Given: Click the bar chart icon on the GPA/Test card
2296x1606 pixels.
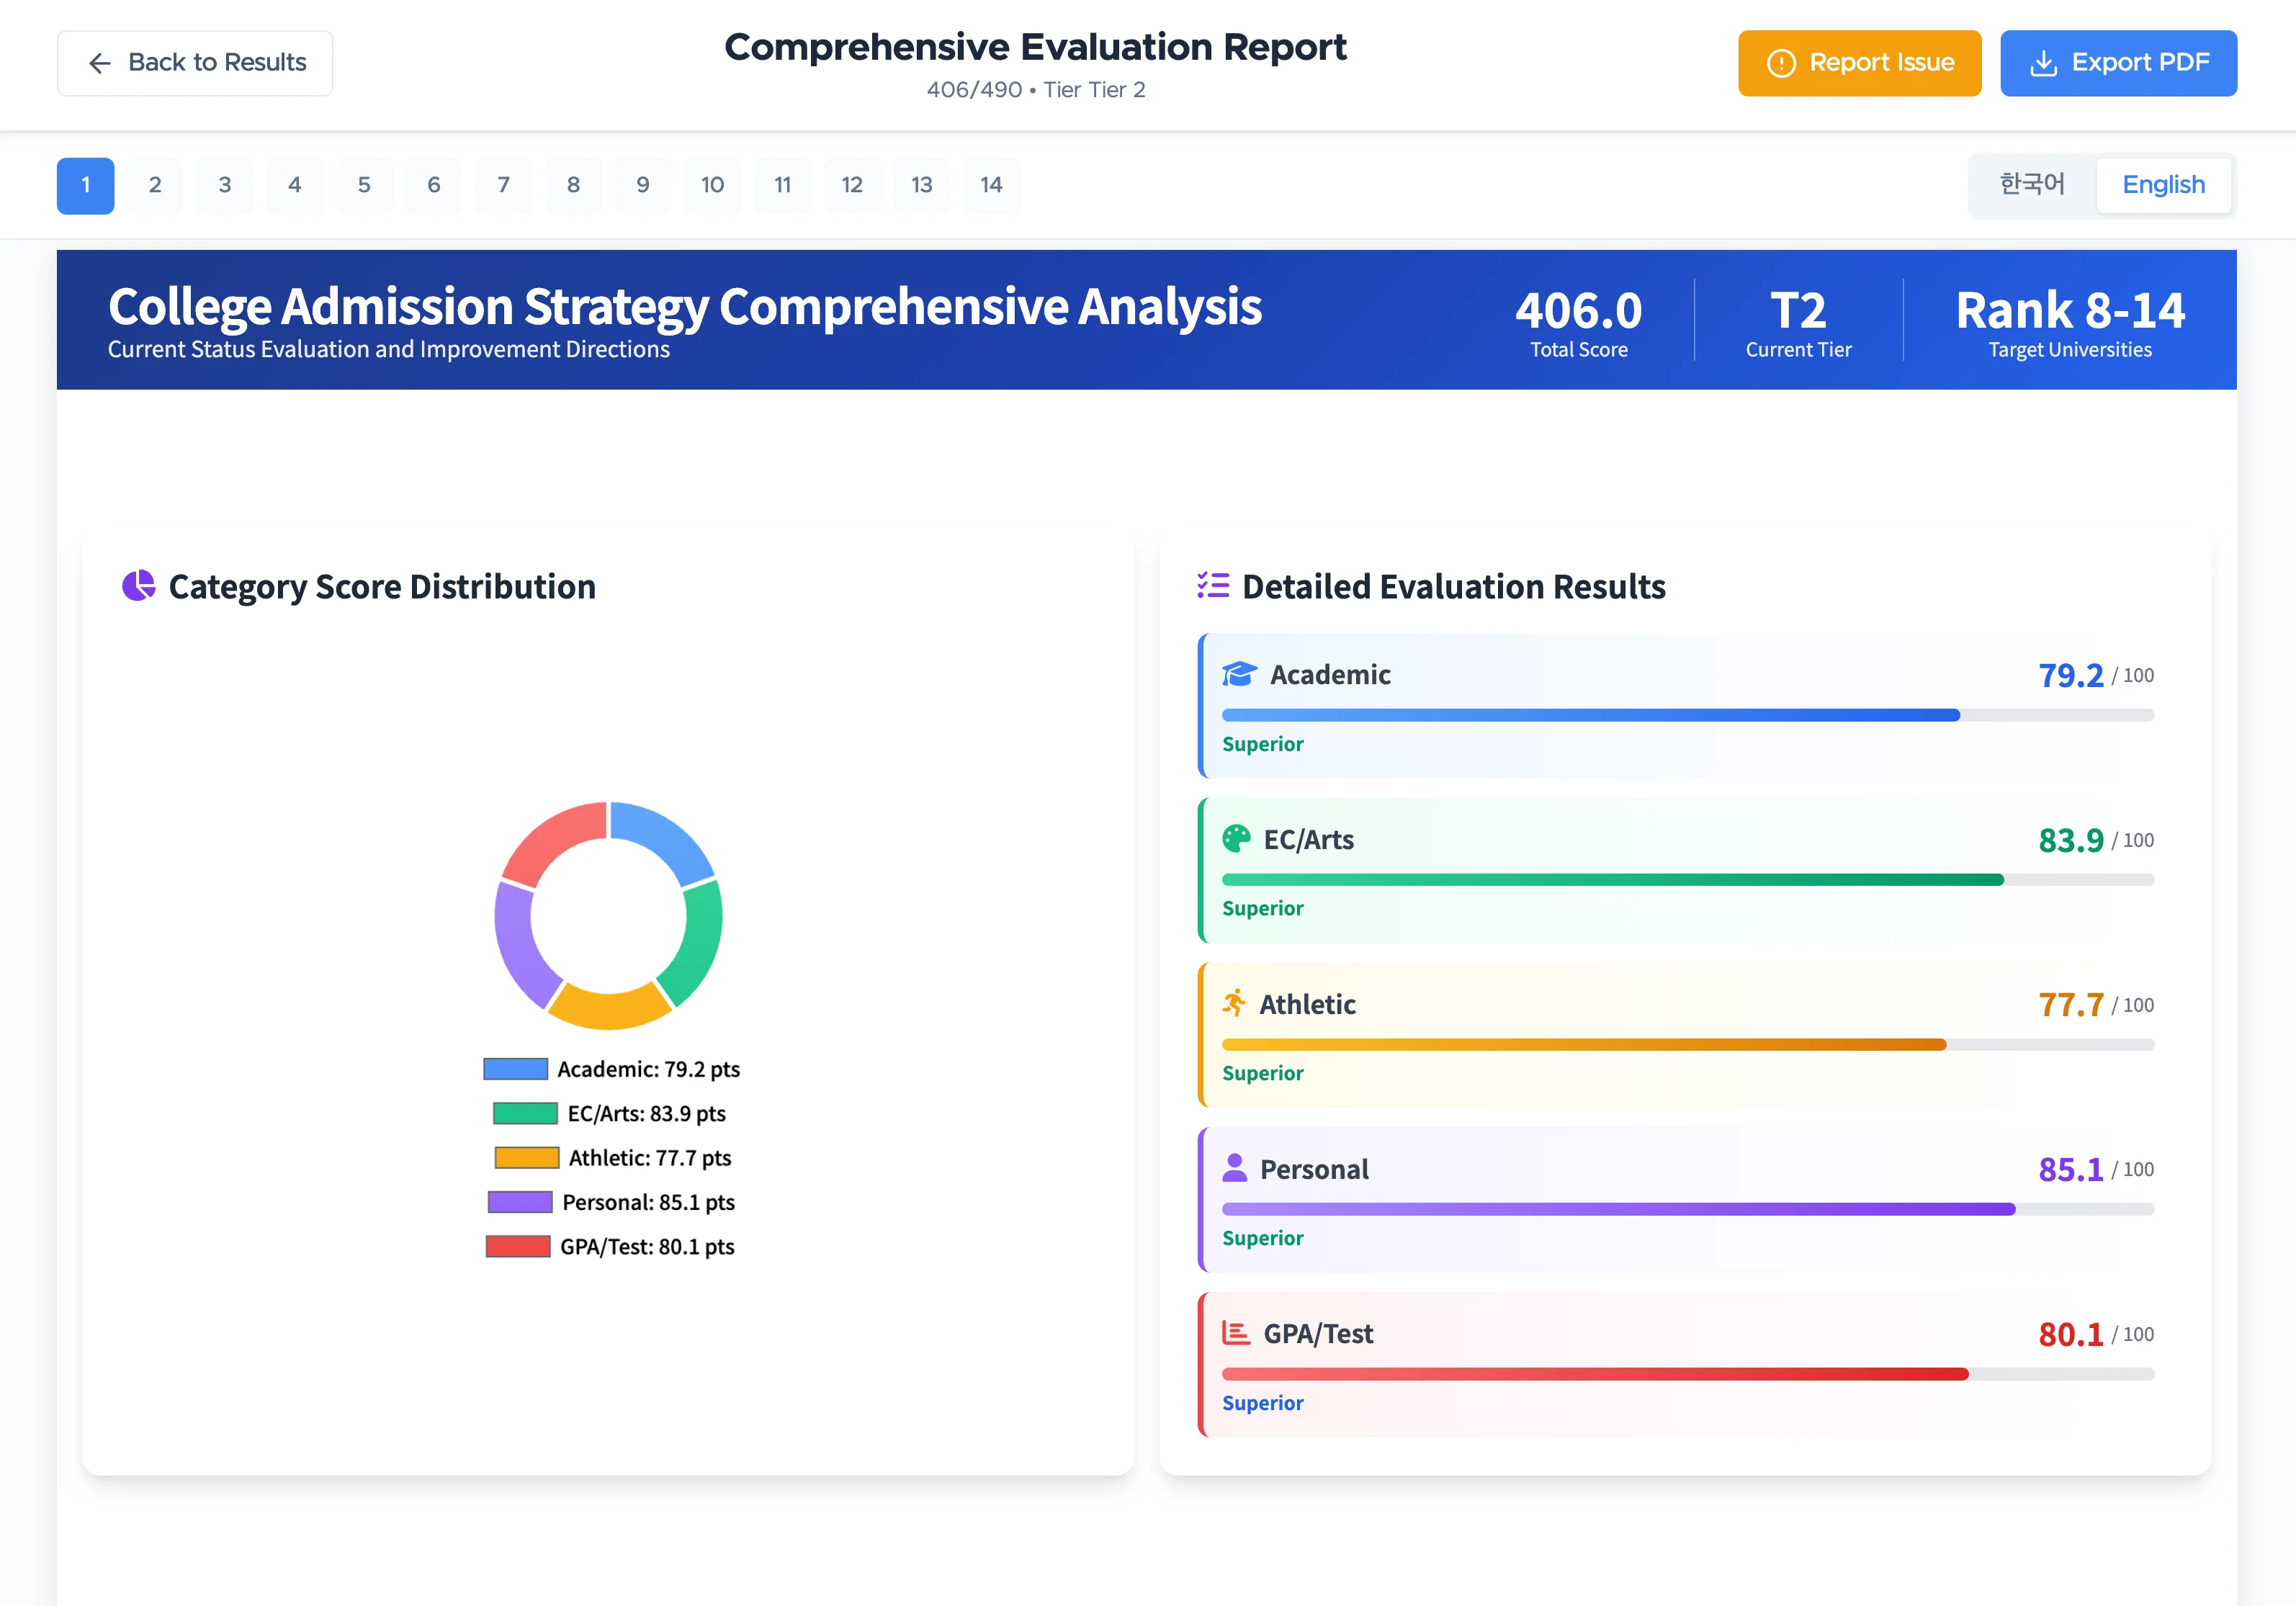Looking at the screenshot, I should point(1237,1333).
